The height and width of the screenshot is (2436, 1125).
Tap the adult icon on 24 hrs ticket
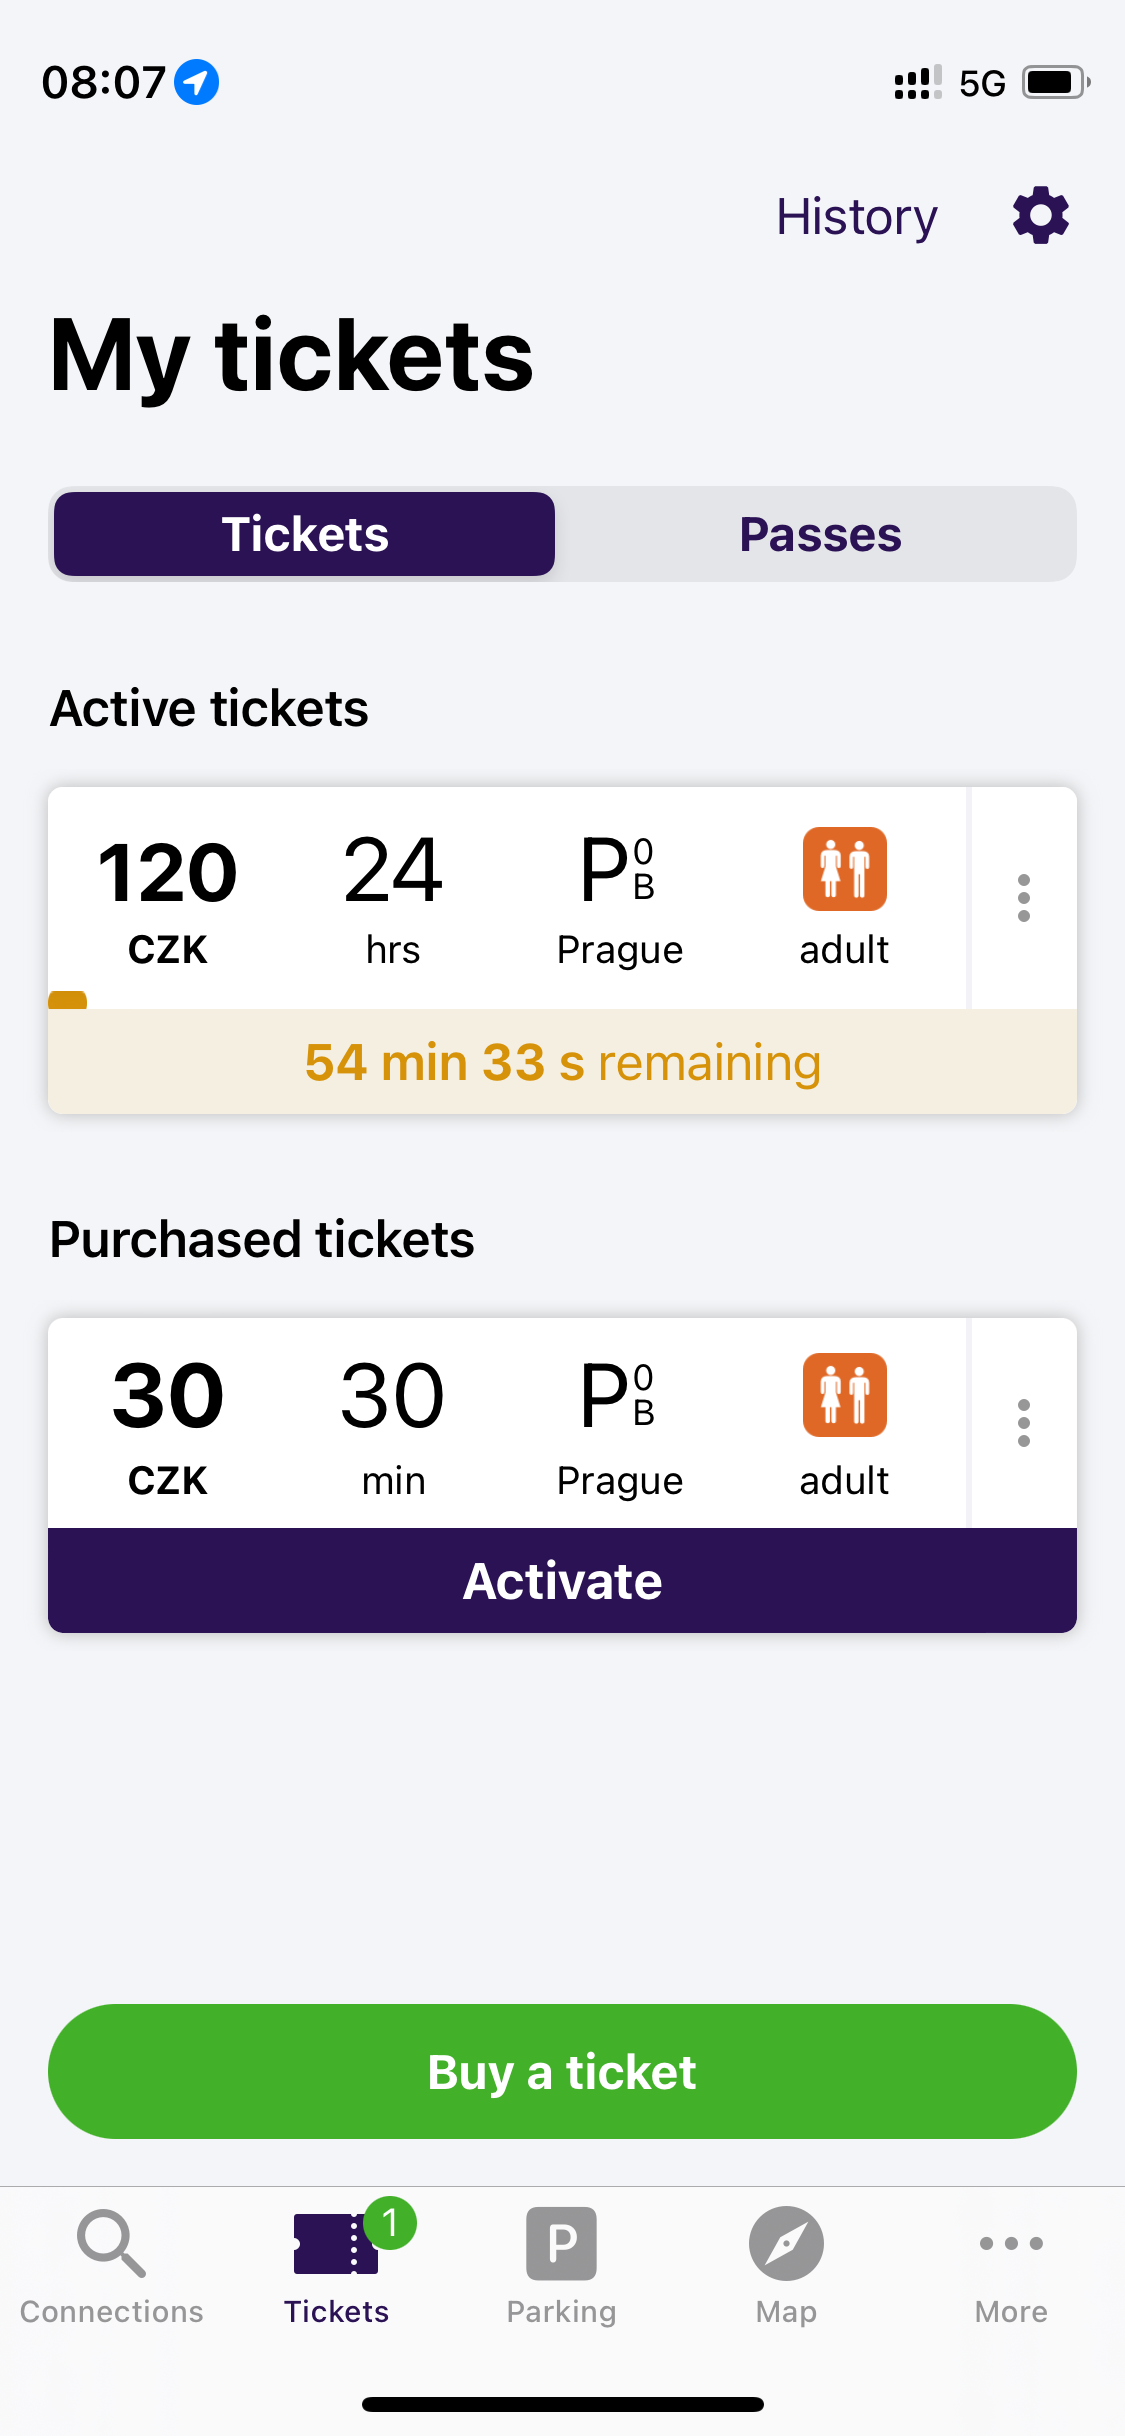click(x=845, y=869)
